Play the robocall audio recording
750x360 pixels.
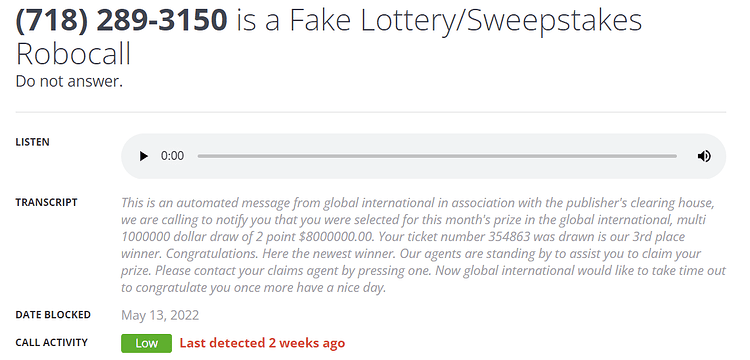143,156
